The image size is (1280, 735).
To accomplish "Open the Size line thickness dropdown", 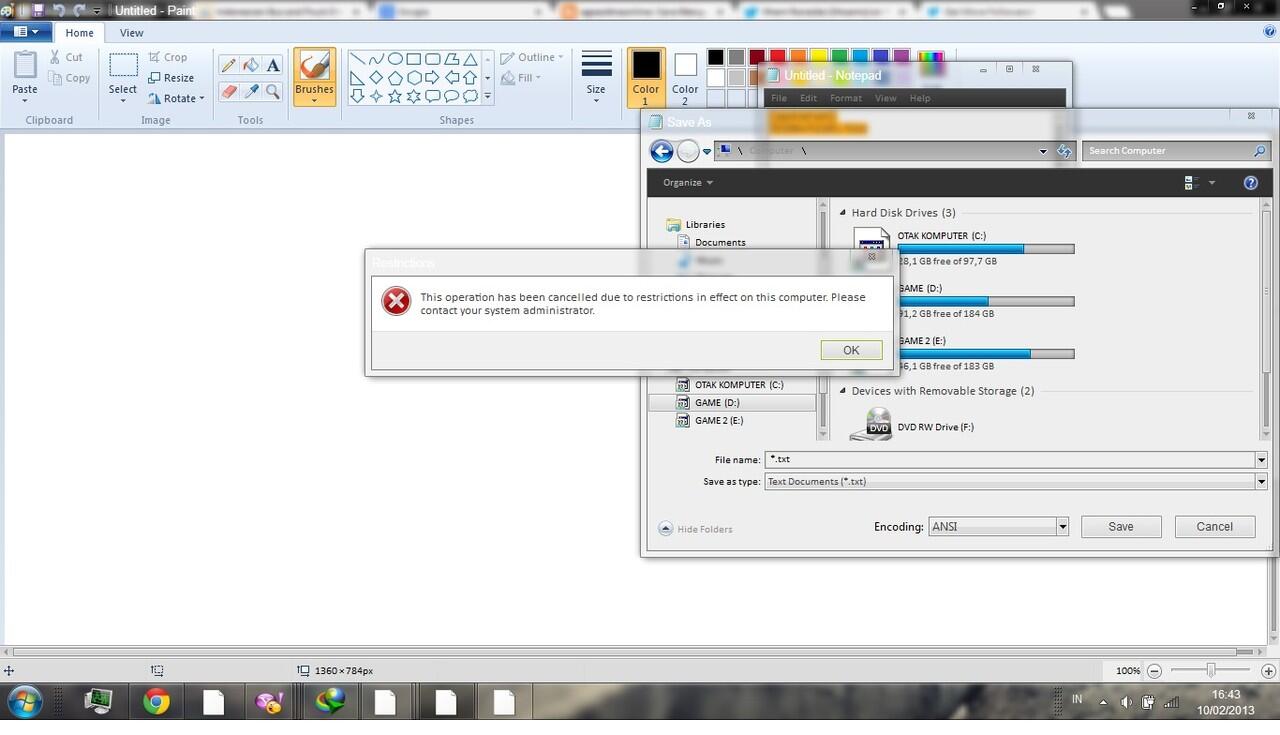I will [596, 77].
